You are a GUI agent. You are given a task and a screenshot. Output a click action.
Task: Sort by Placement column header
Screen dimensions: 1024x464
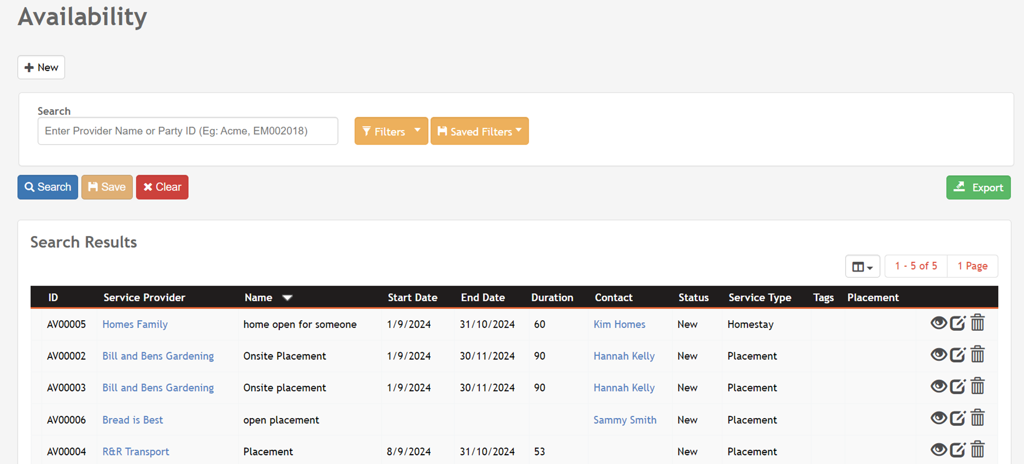[873, 297]
